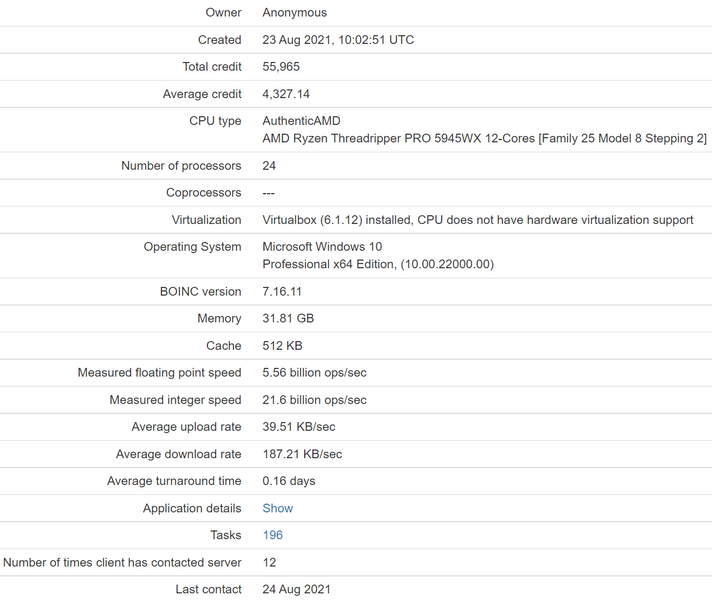Viewport: 712px width, 600px height.
Task: Click the Created date 23 Aug 2021
Action: tap(338, 40)
